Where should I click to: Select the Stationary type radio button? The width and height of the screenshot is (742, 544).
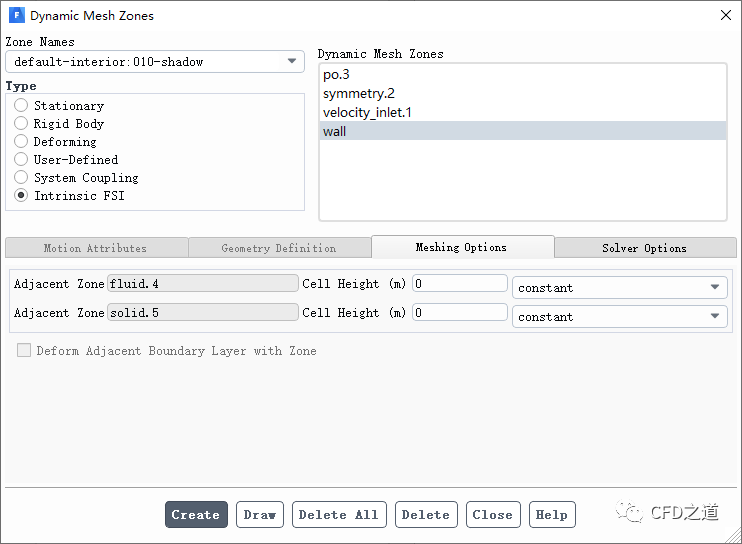click(x=21, y=106)
